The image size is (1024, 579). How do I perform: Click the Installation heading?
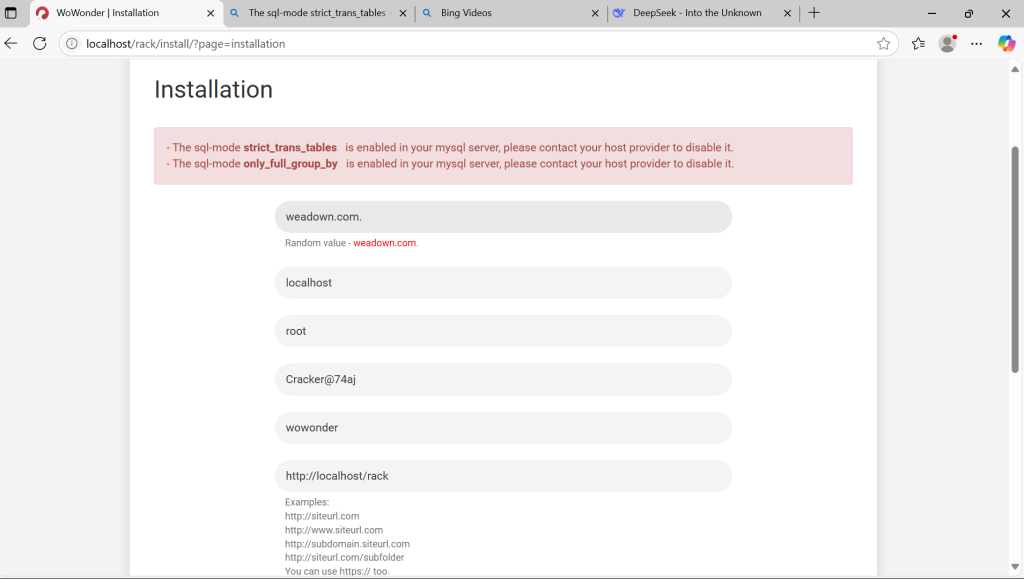pyautogui.click(x=214, y=89)
